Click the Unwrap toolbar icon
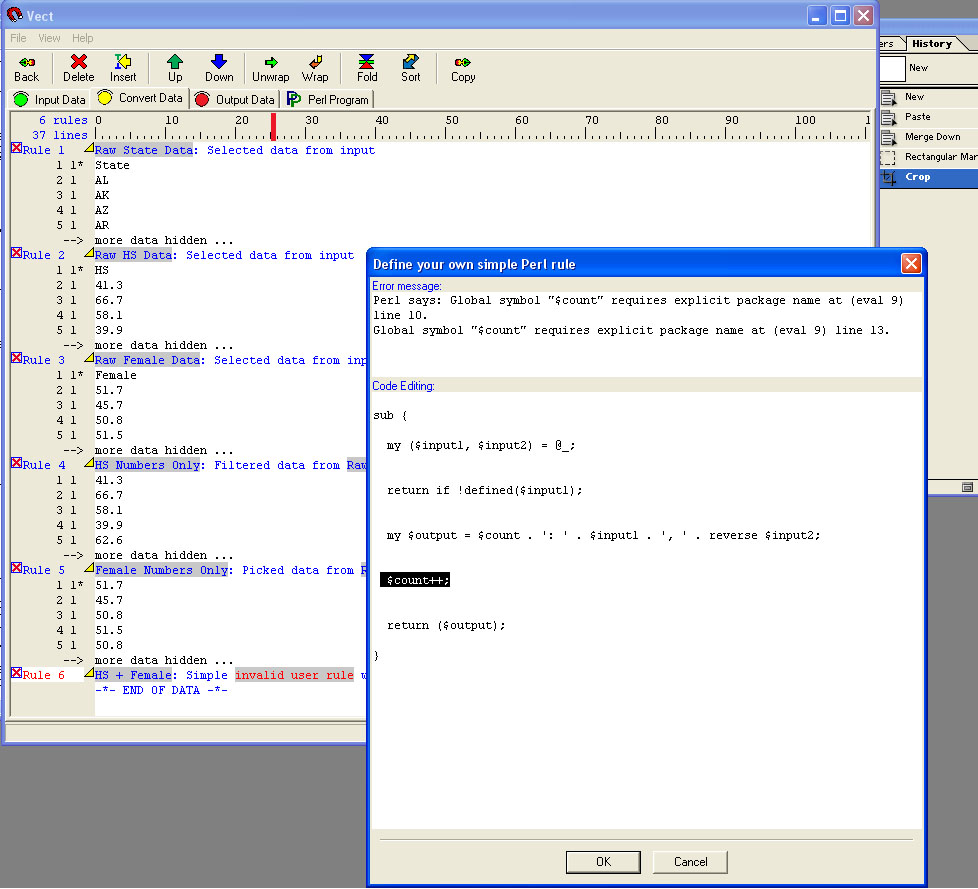978x889 pixels. (270, 62)
